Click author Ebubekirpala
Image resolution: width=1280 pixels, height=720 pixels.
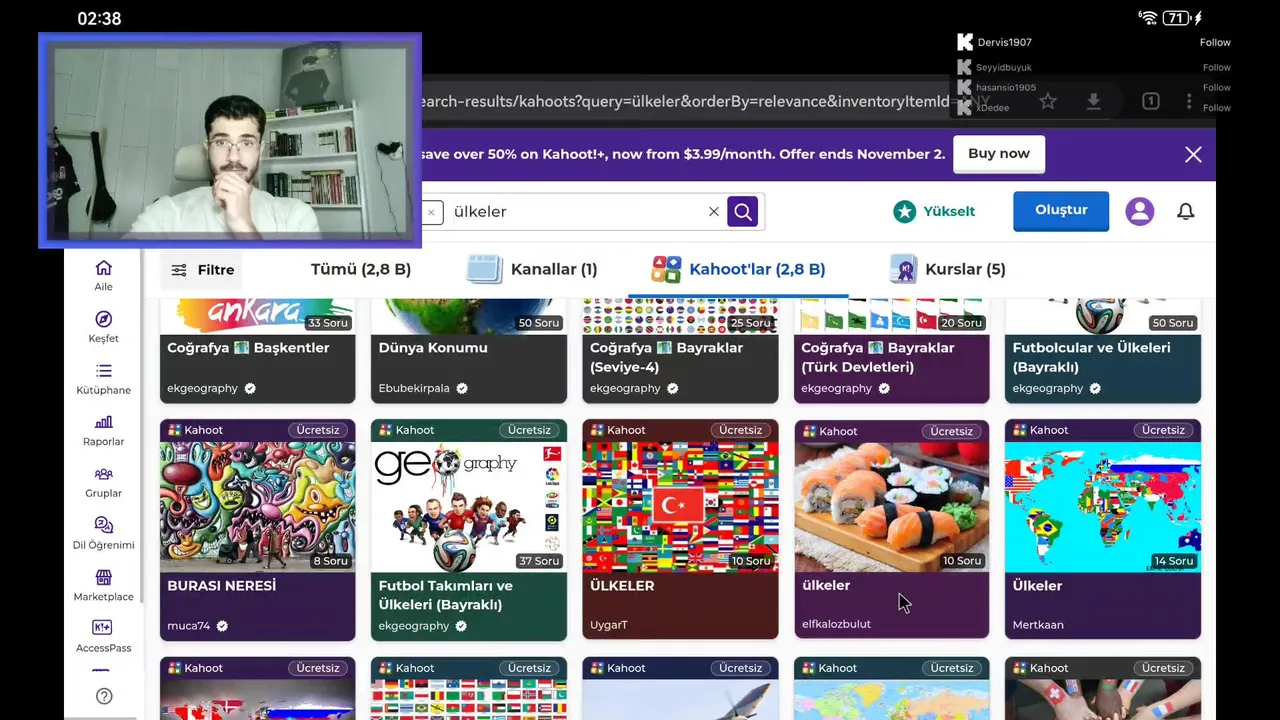(414, 388)
